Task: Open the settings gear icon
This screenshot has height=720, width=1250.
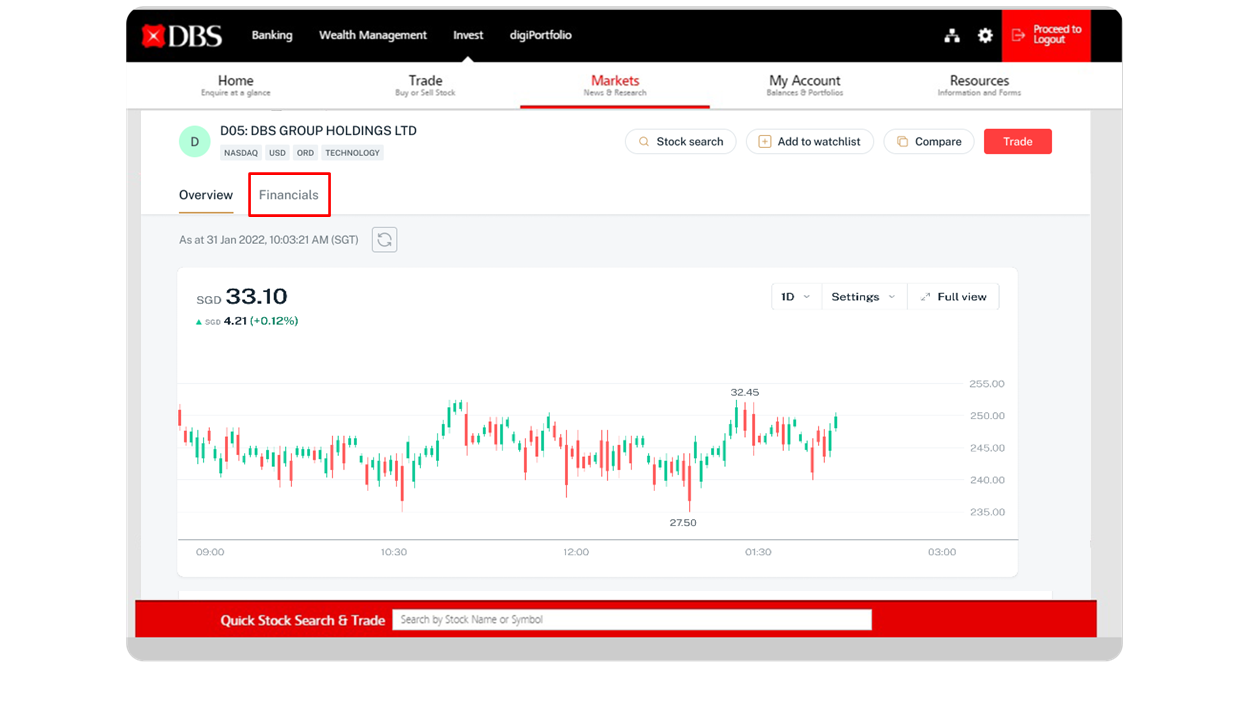Action: pyautogui.click(x=985, y=35)
